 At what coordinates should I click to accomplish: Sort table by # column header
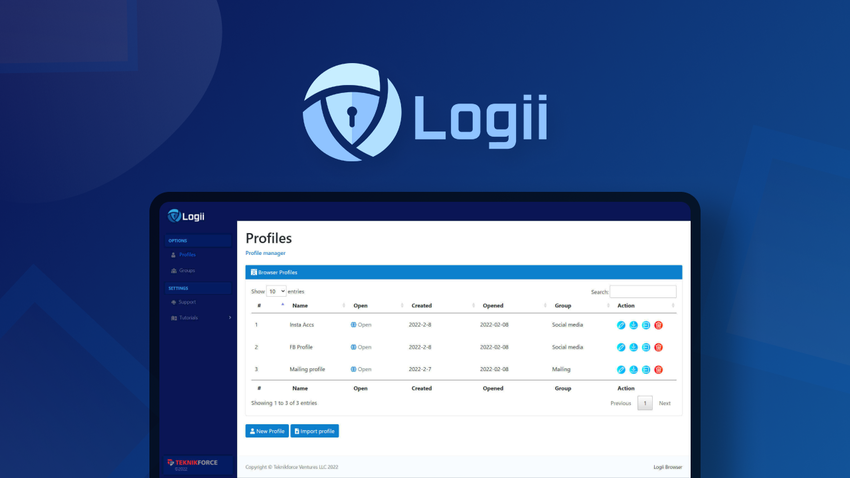[259, 306]
